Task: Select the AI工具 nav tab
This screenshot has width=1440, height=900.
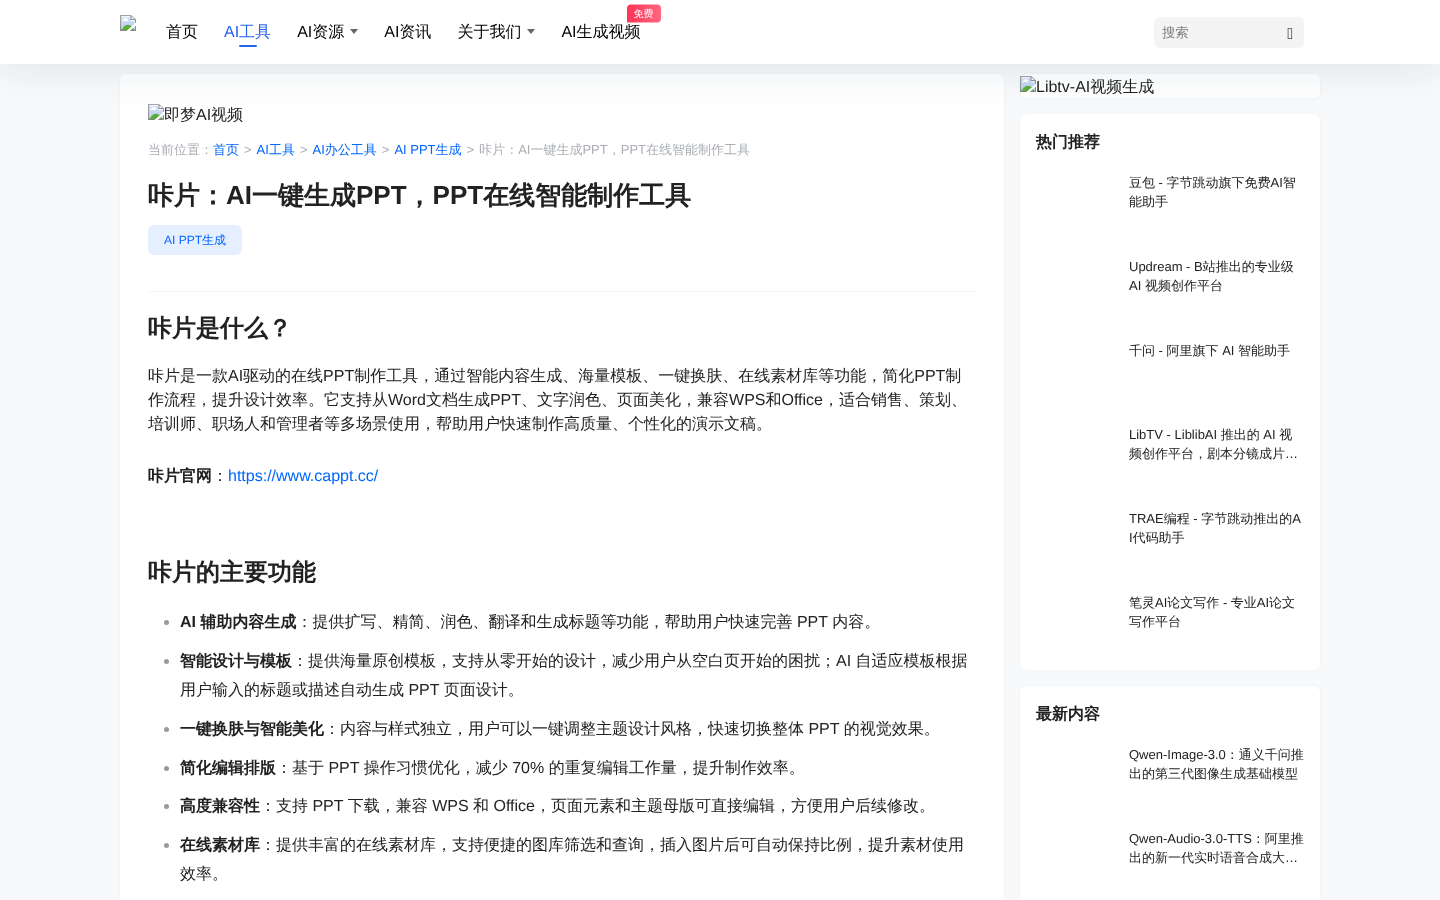Action: 247,32
